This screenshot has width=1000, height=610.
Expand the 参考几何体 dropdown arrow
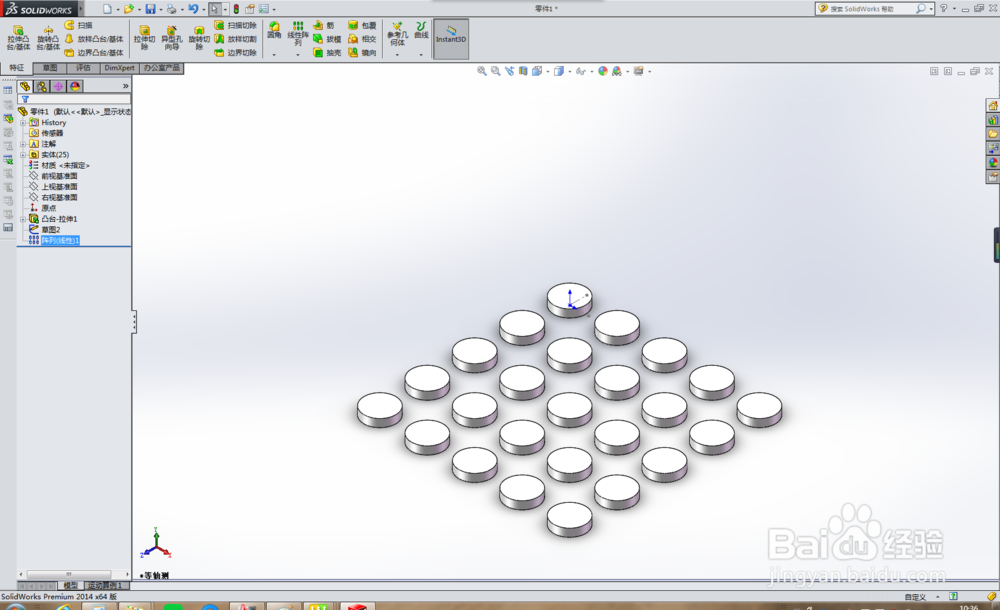point(397,55)
